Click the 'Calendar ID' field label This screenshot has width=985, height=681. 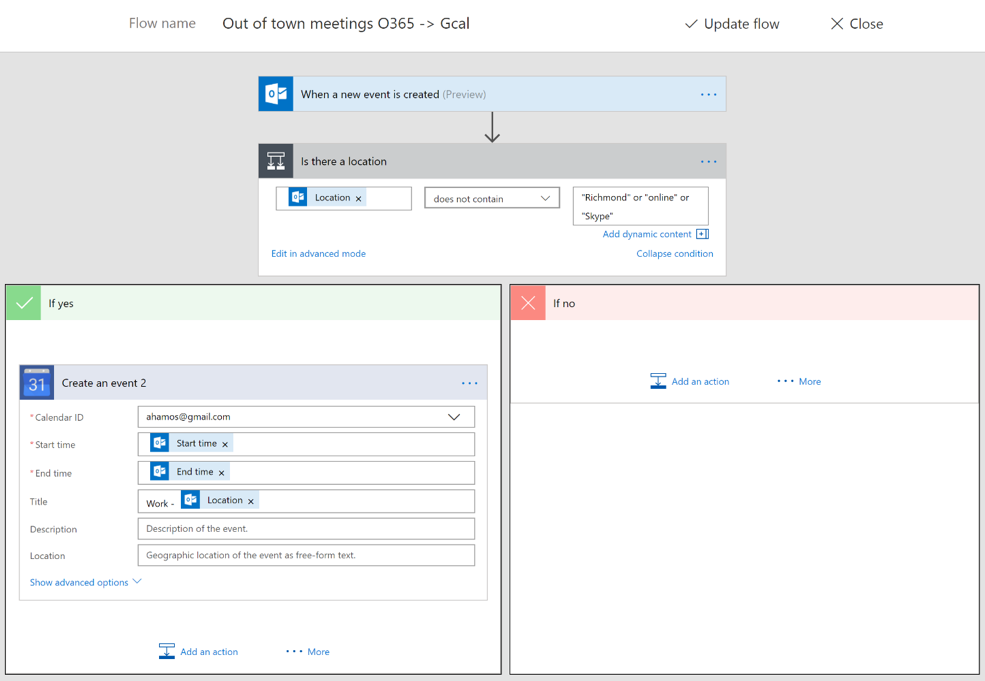pos(59,418)
